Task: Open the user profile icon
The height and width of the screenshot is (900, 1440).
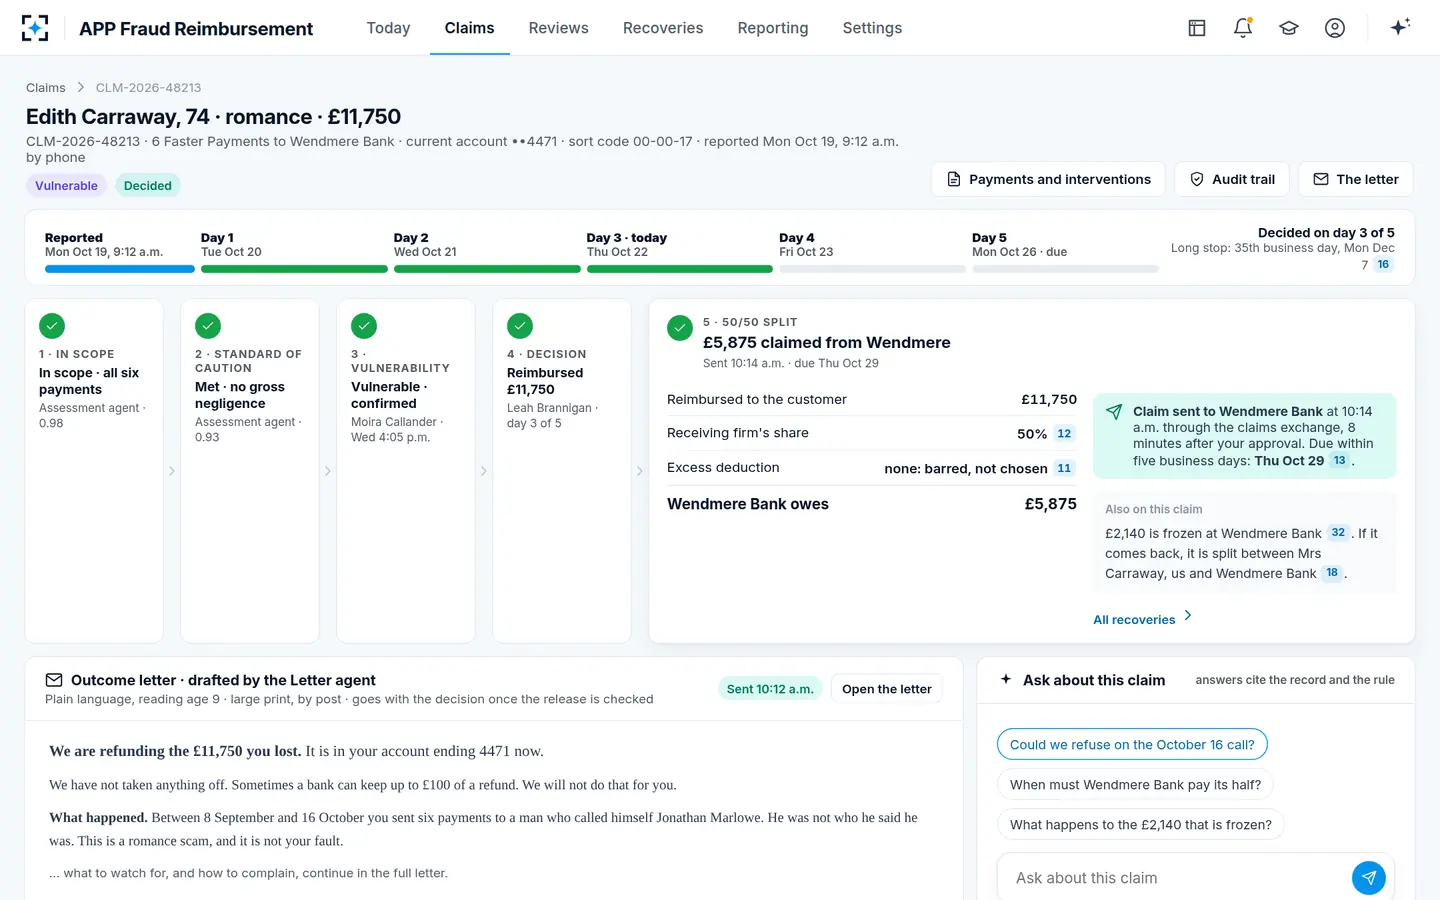Action: (1335, 28)
